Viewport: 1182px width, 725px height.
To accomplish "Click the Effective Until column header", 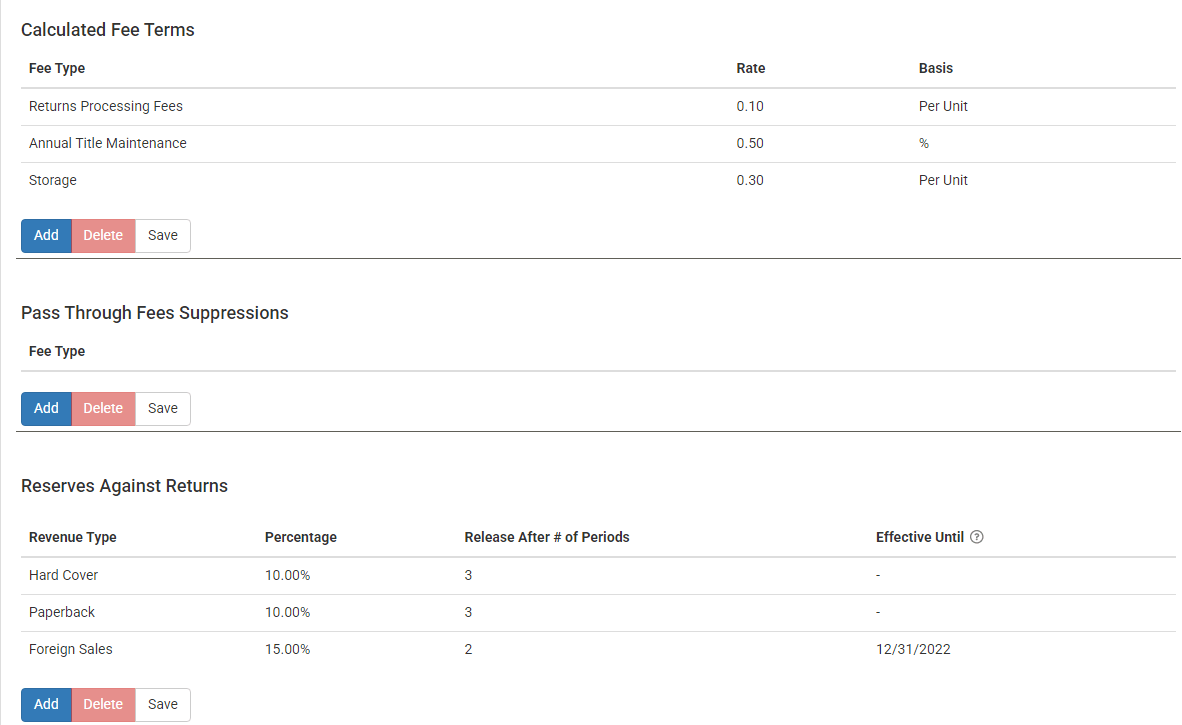I will click(920, 537).
